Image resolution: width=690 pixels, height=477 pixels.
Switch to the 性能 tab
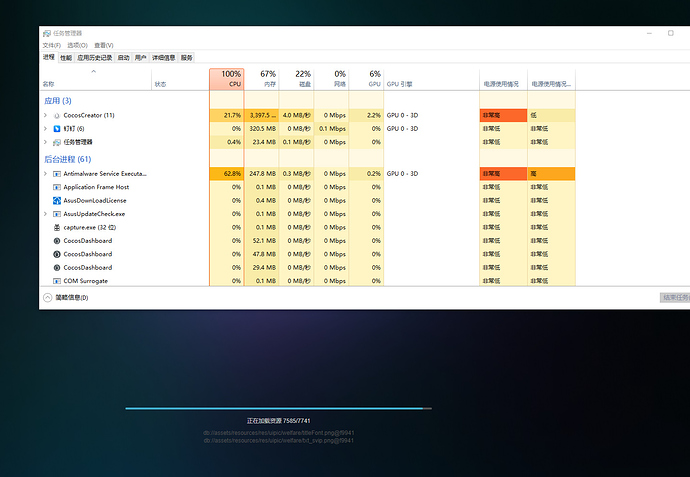66,58
